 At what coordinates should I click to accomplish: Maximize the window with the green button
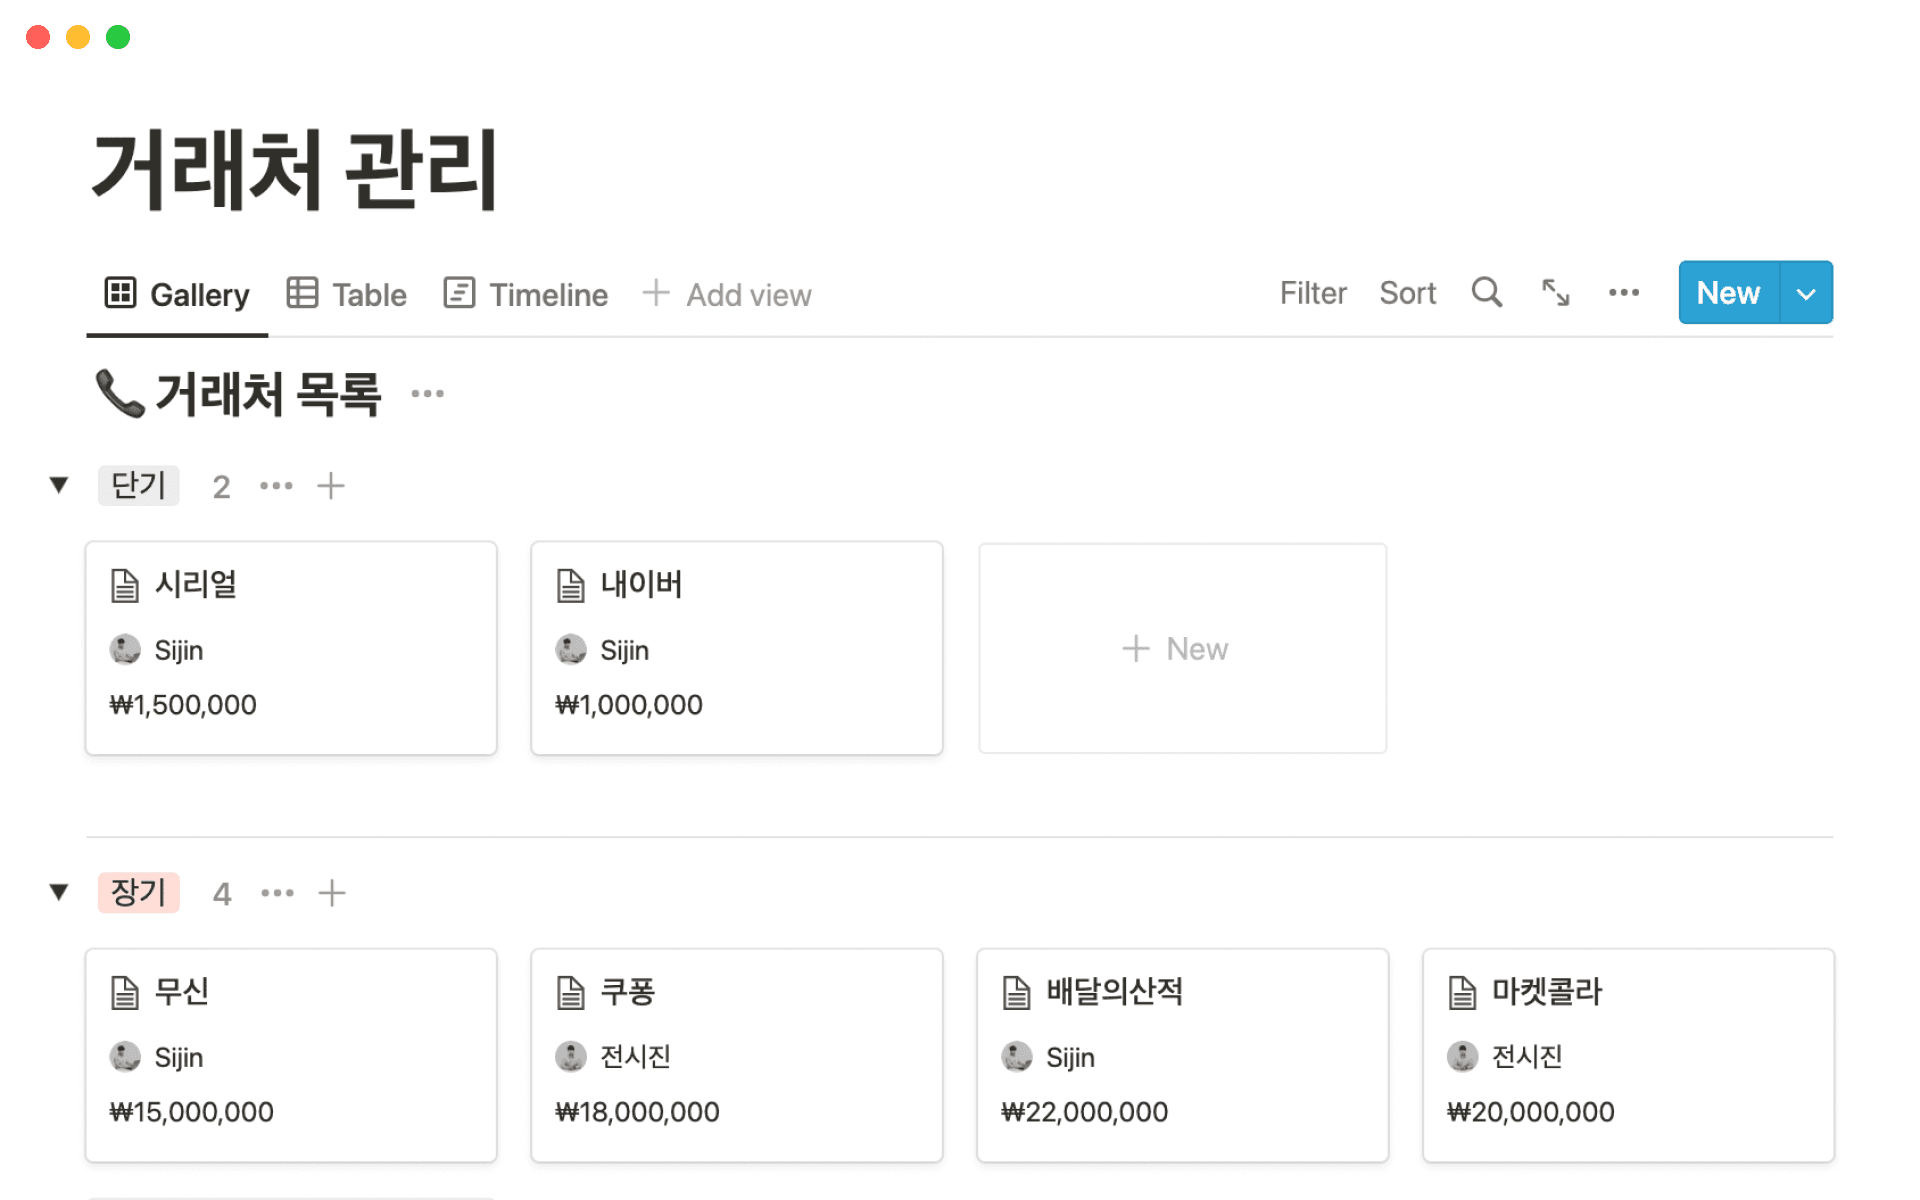[x=118, y=37]
